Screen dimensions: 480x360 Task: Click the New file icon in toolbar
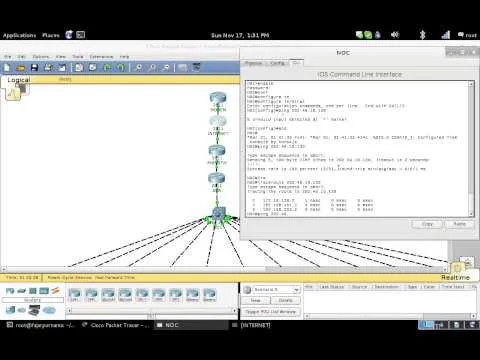click(7, 68)
